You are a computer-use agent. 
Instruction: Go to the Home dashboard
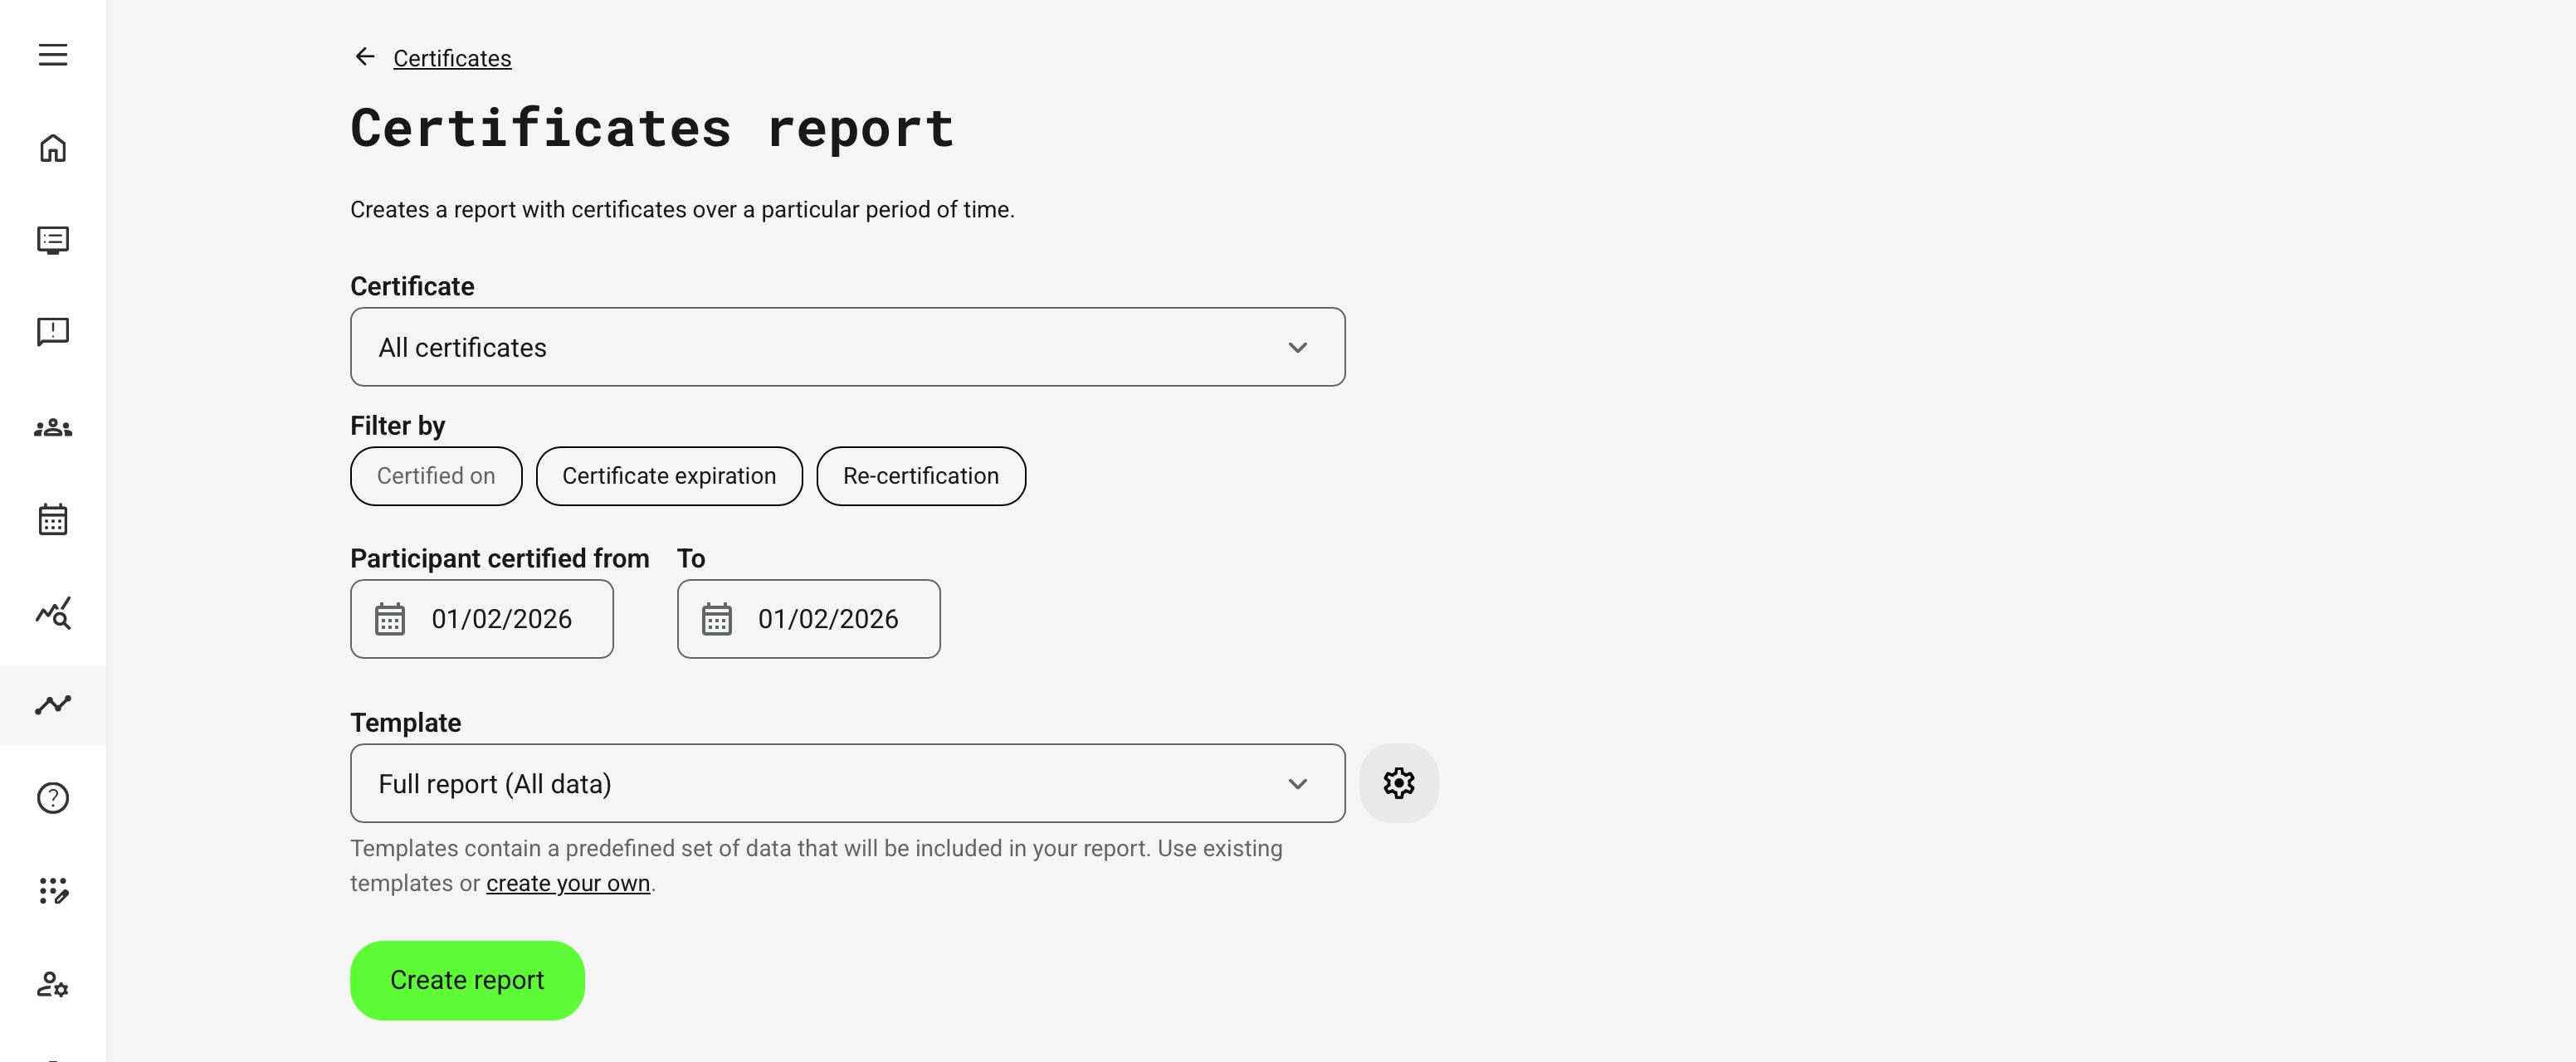(x=52, y=147)
